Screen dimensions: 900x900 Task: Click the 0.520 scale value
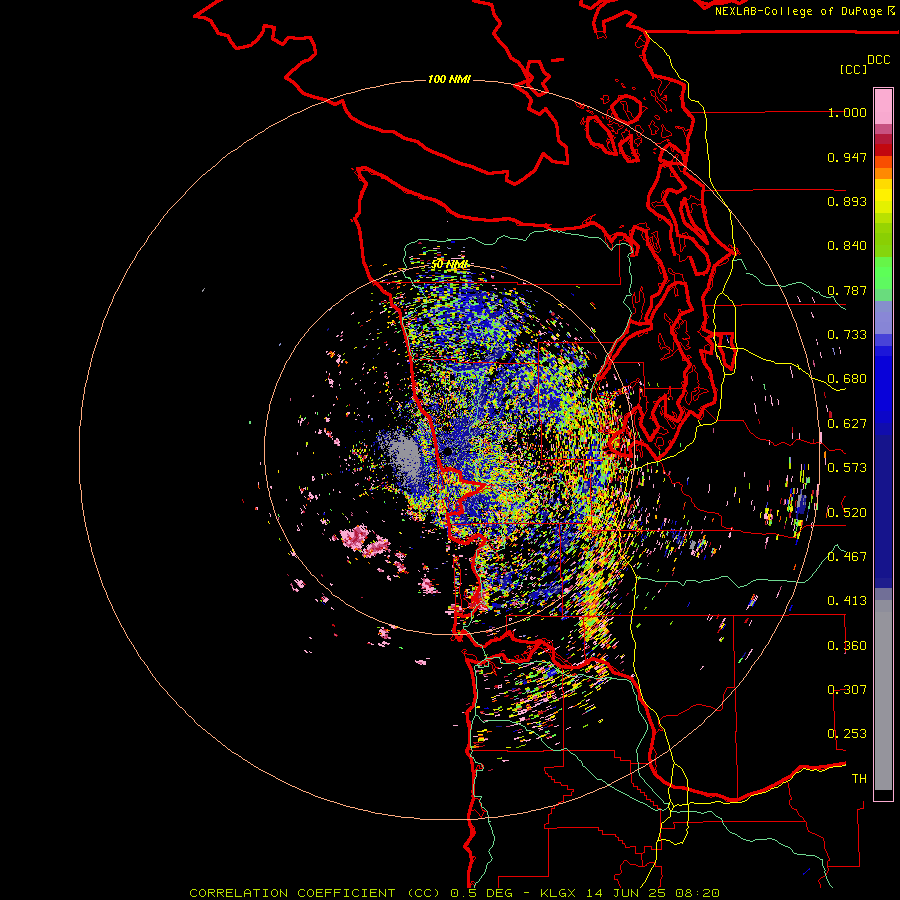tap(847, 512)
